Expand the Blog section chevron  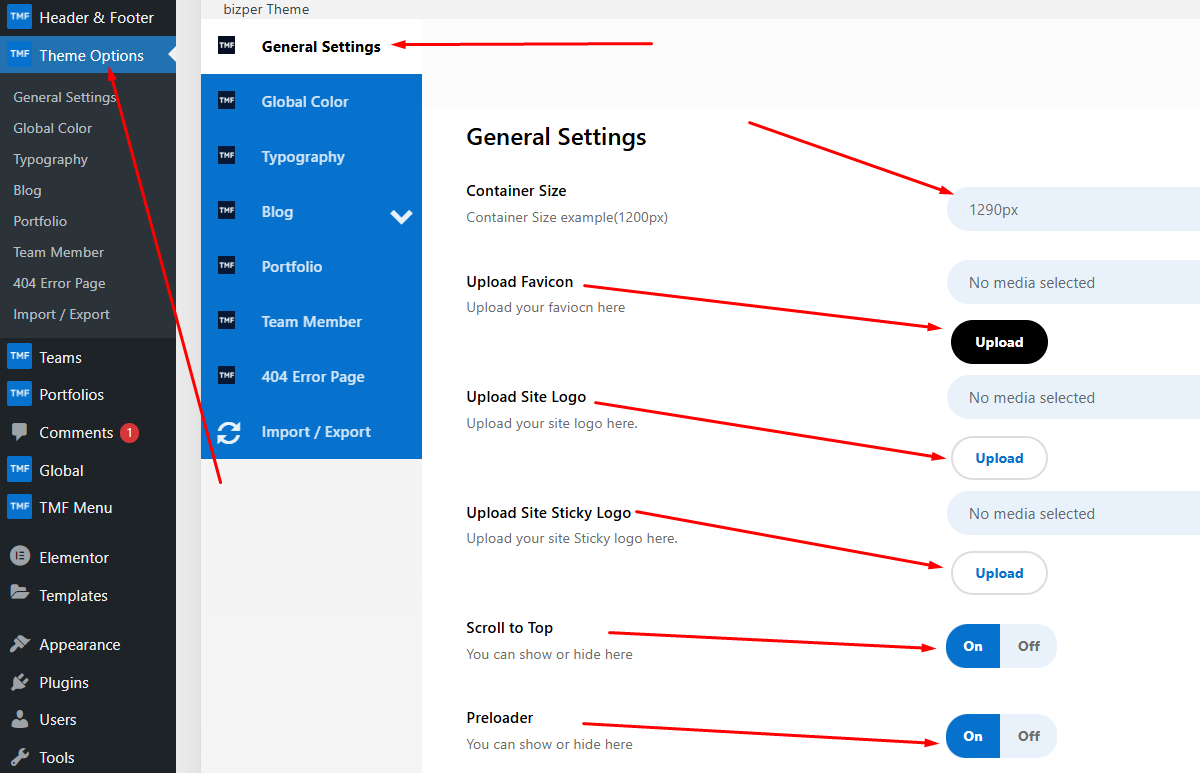401,215
